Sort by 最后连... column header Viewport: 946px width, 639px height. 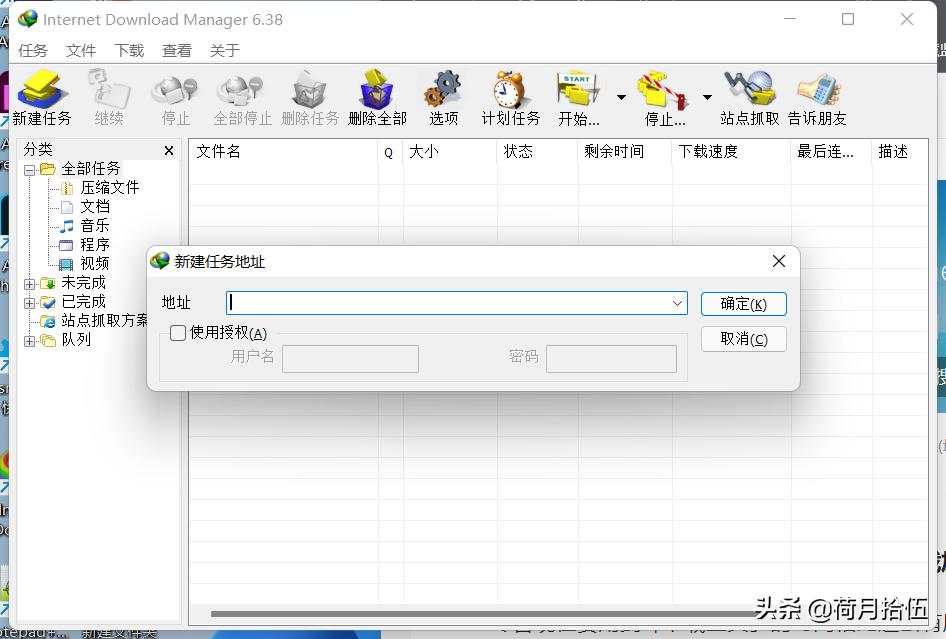(831, 151)
